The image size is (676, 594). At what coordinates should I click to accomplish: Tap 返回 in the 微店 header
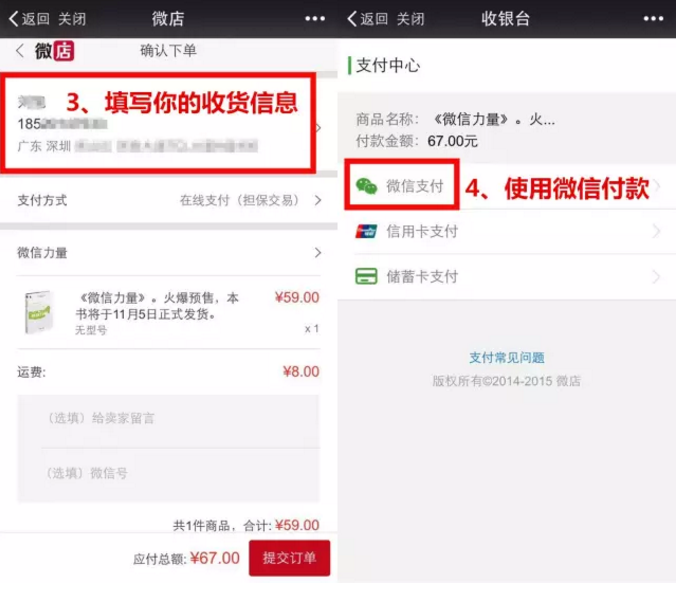point(29,19)
